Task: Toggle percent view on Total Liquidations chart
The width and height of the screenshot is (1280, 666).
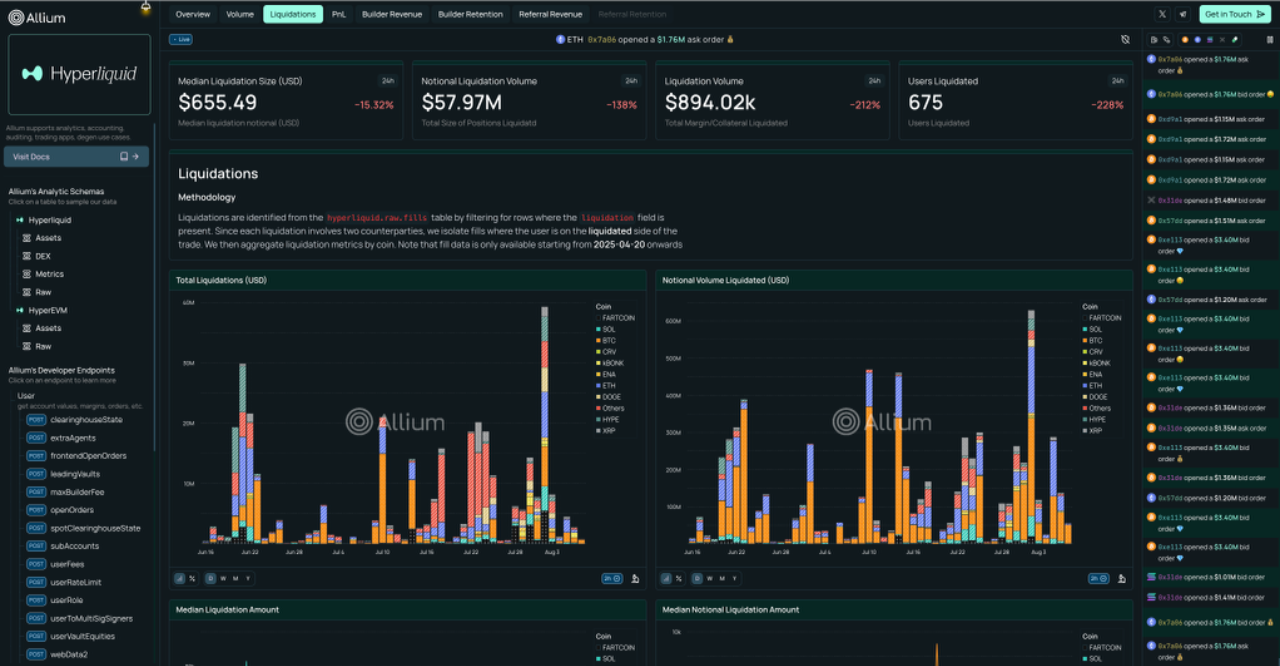Action: click(192, 578)
